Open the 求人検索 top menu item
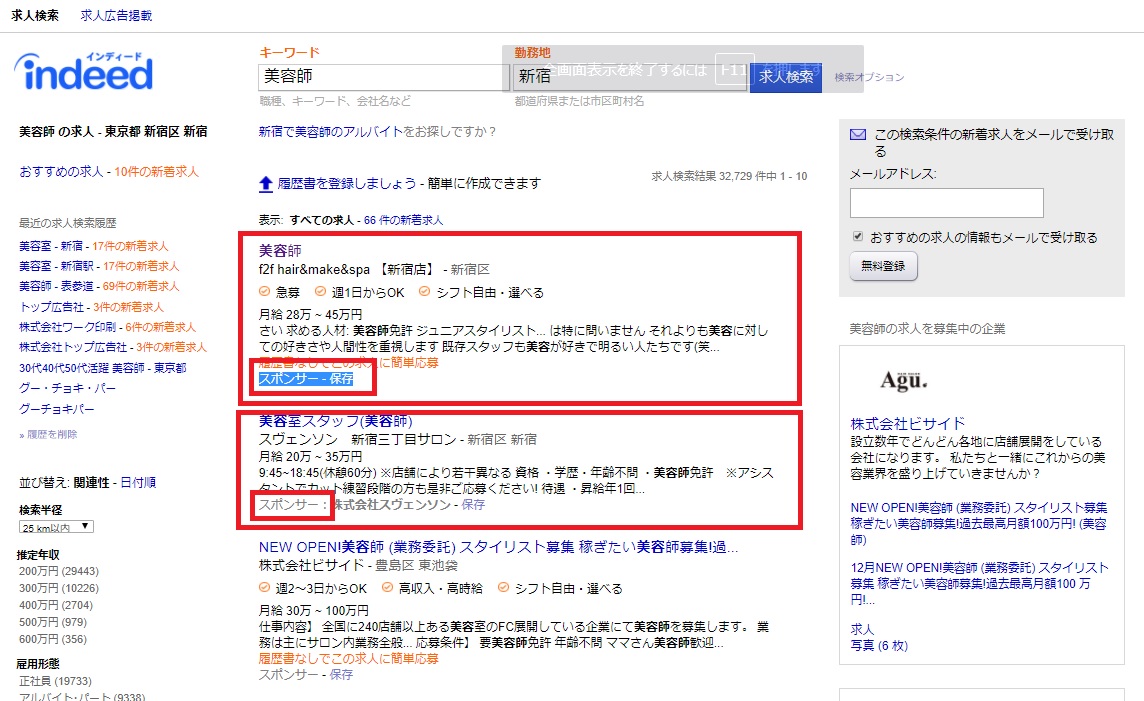Image resolution: width=1144 pixels, height=701 pixels. pyautogui.click(x=35, y=15)
